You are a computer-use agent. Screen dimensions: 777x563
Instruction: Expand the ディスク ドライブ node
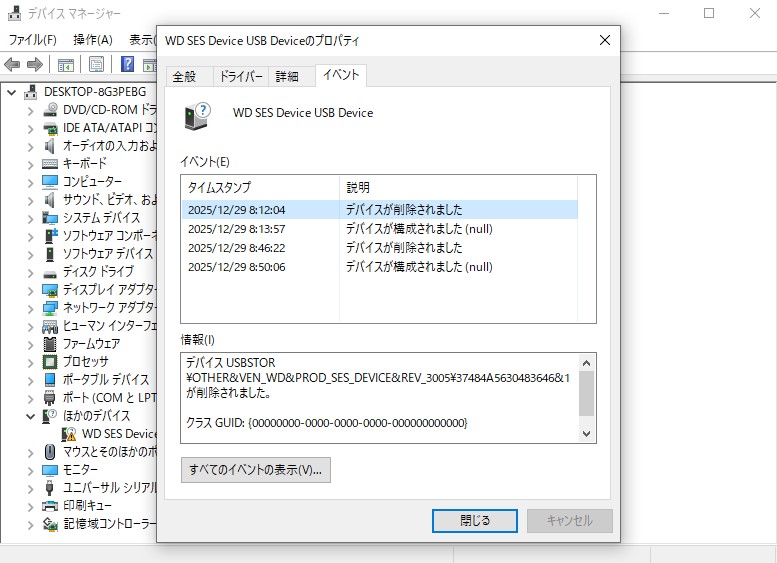click(x=29, y=272)
